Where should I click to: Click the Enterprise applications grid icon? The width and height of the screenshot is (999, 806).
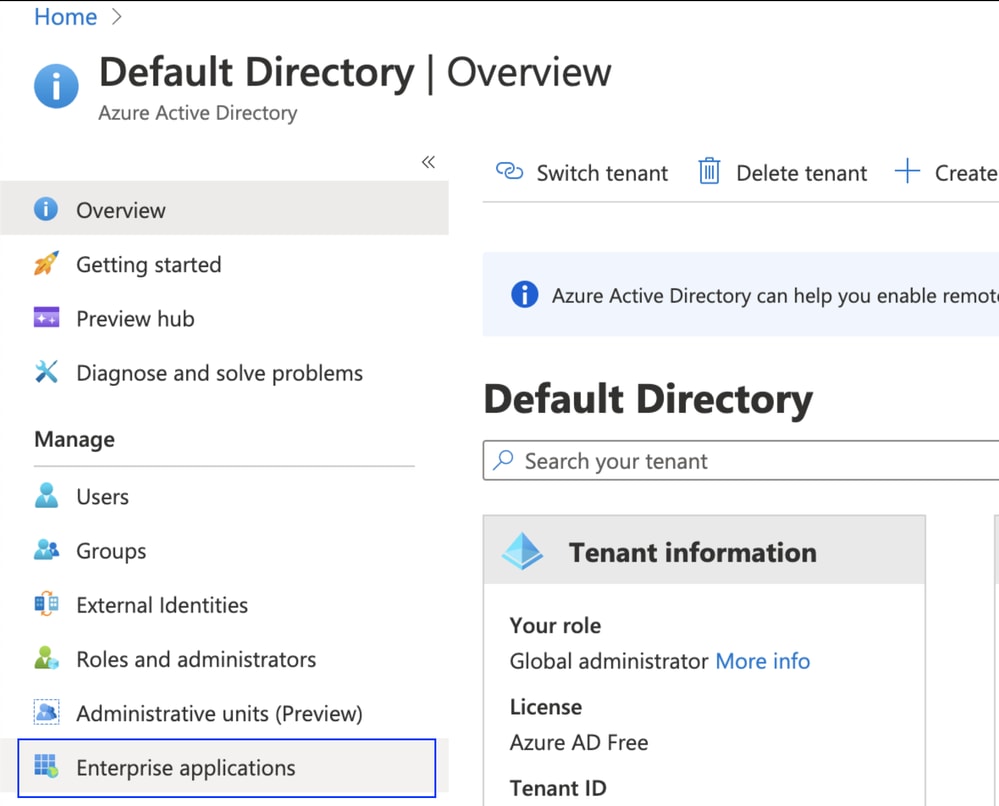pos(47,766)
